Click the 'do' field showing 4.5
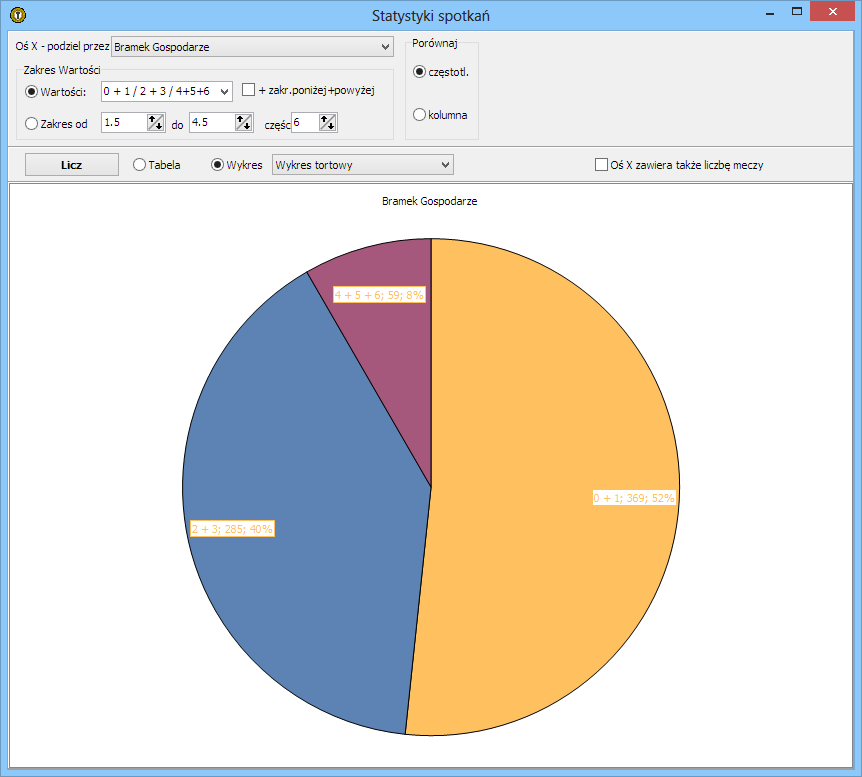This screenshot has width=862, height=777. [x=212, y=123]
